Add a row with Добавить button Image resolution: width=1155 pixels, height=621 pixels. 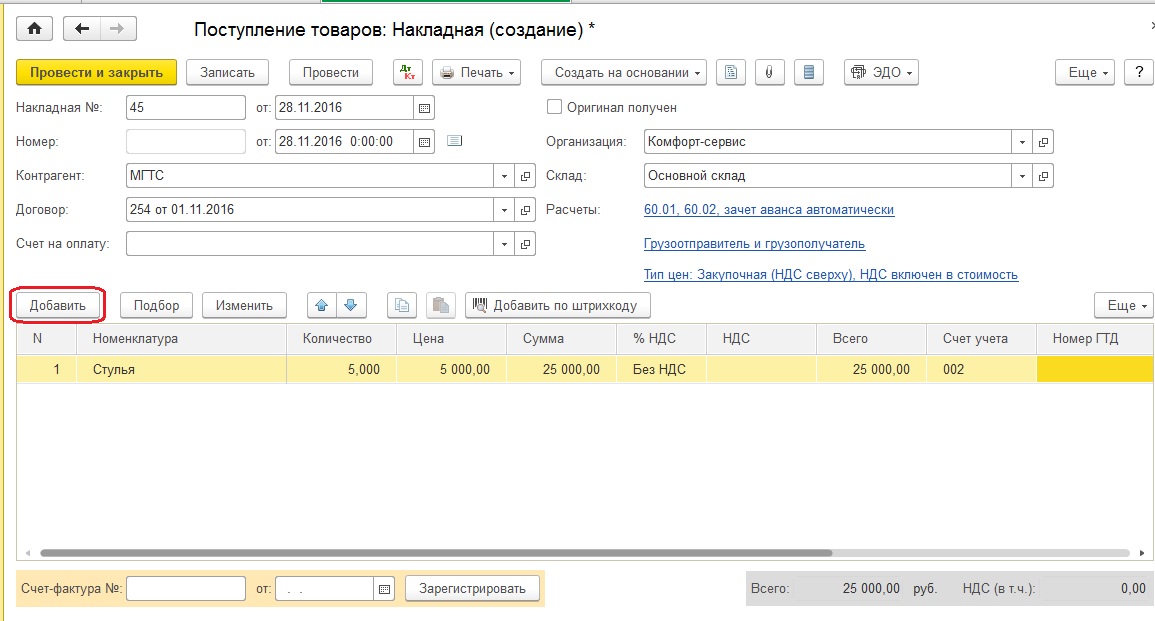click(57, 305)
